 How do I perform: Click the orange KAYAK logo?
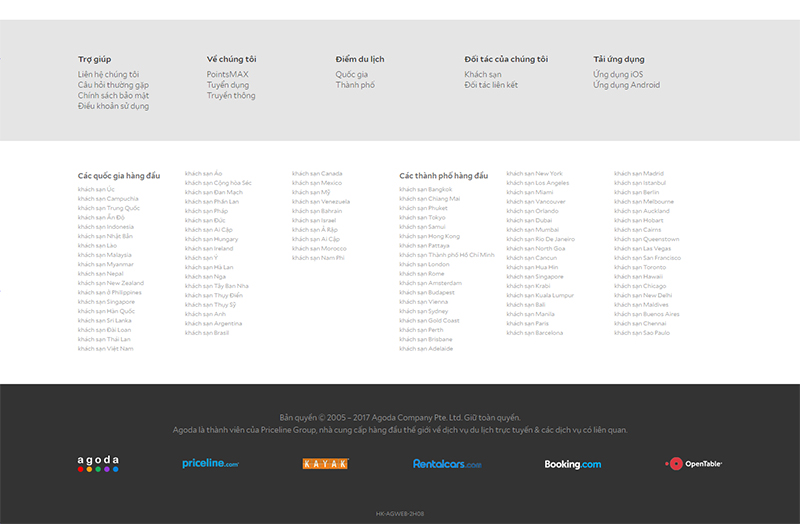point(325,464)
